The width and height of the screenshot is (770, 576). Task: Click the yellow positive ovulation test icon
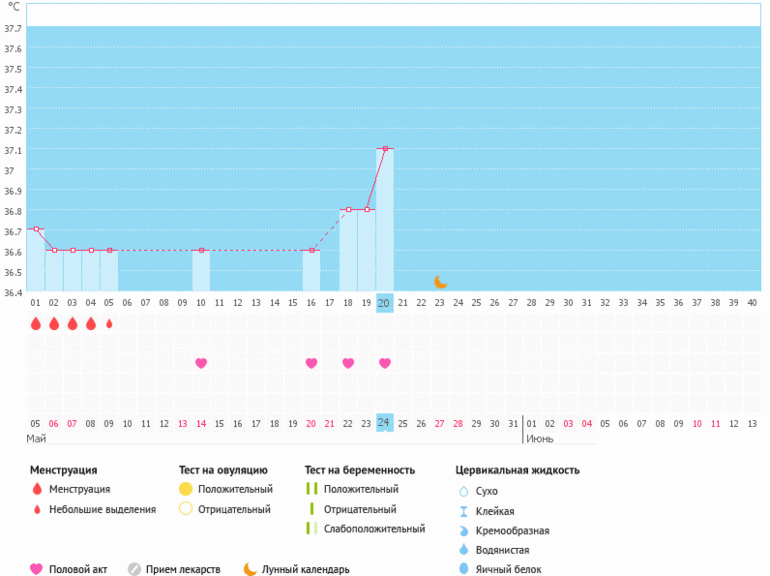pos(185,489)
